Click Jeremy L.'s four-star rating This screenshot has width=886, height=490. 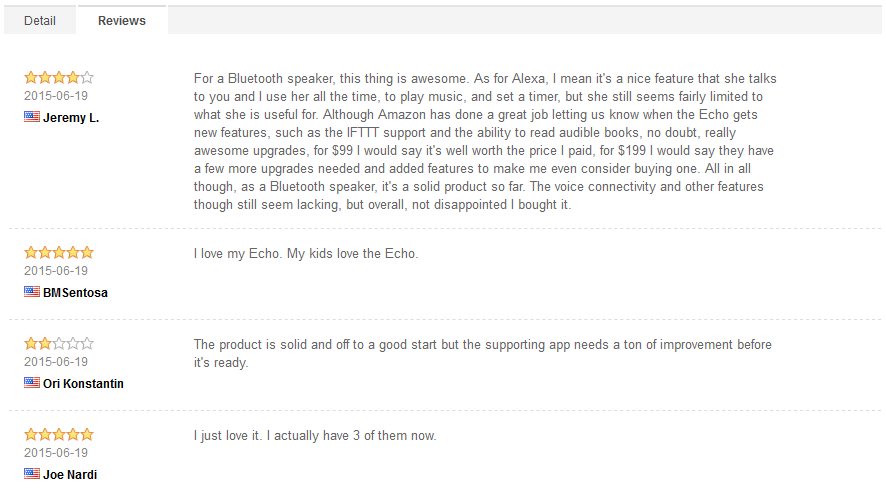[59, 77]
